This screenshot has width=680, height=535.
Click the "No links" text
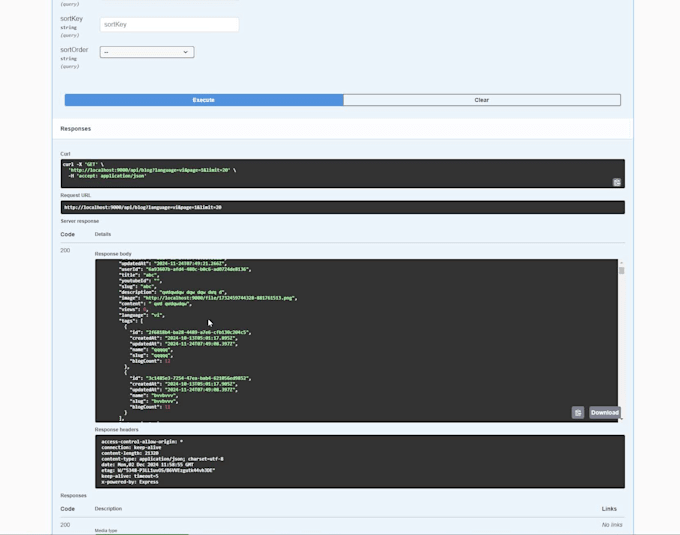click(612, 525)
